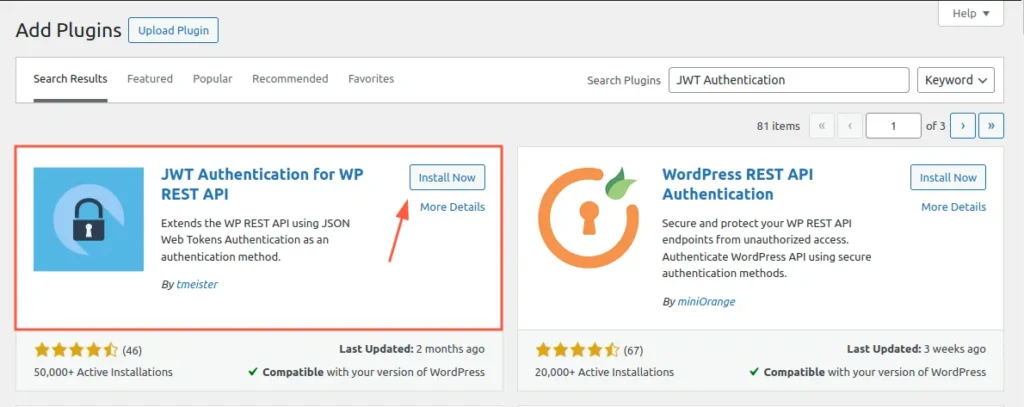This screenshot has height=407, width=1024.
Task: Visit author miniOrange link
Action: point(707,302)
